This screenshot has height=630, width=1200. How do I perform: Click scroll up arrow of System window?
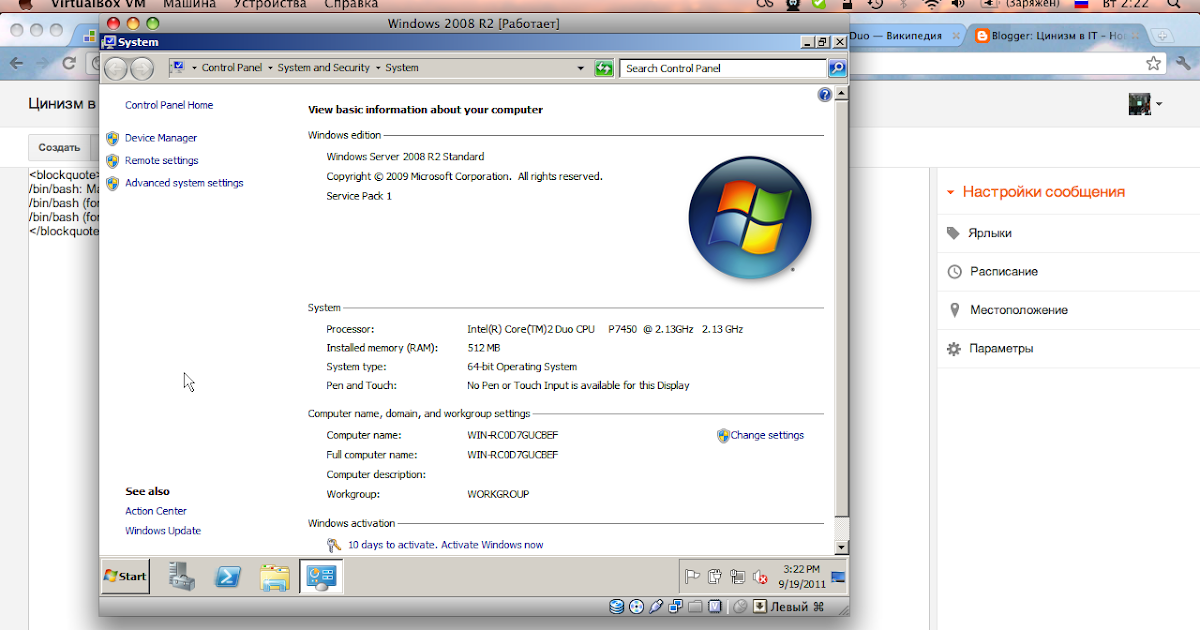841,94
